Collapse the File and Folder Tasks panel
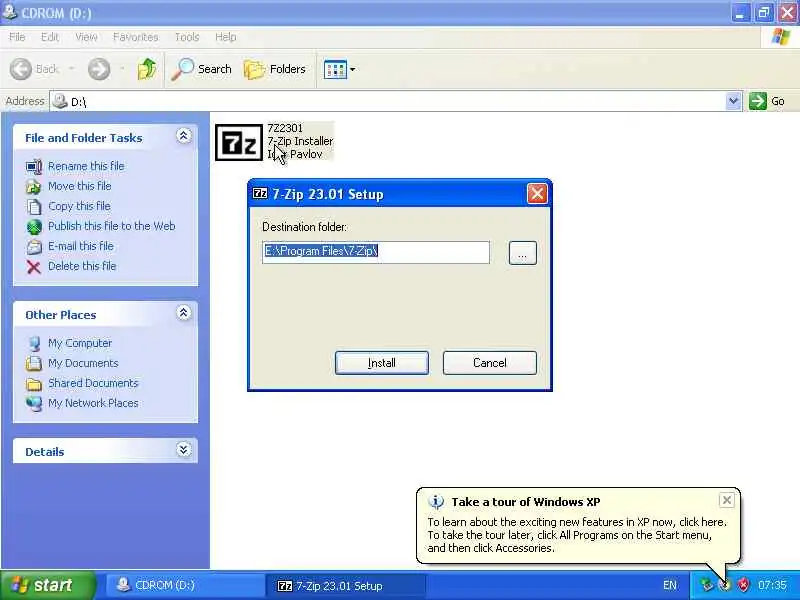This screenshot has height=600, width=800. click(184, 136)
